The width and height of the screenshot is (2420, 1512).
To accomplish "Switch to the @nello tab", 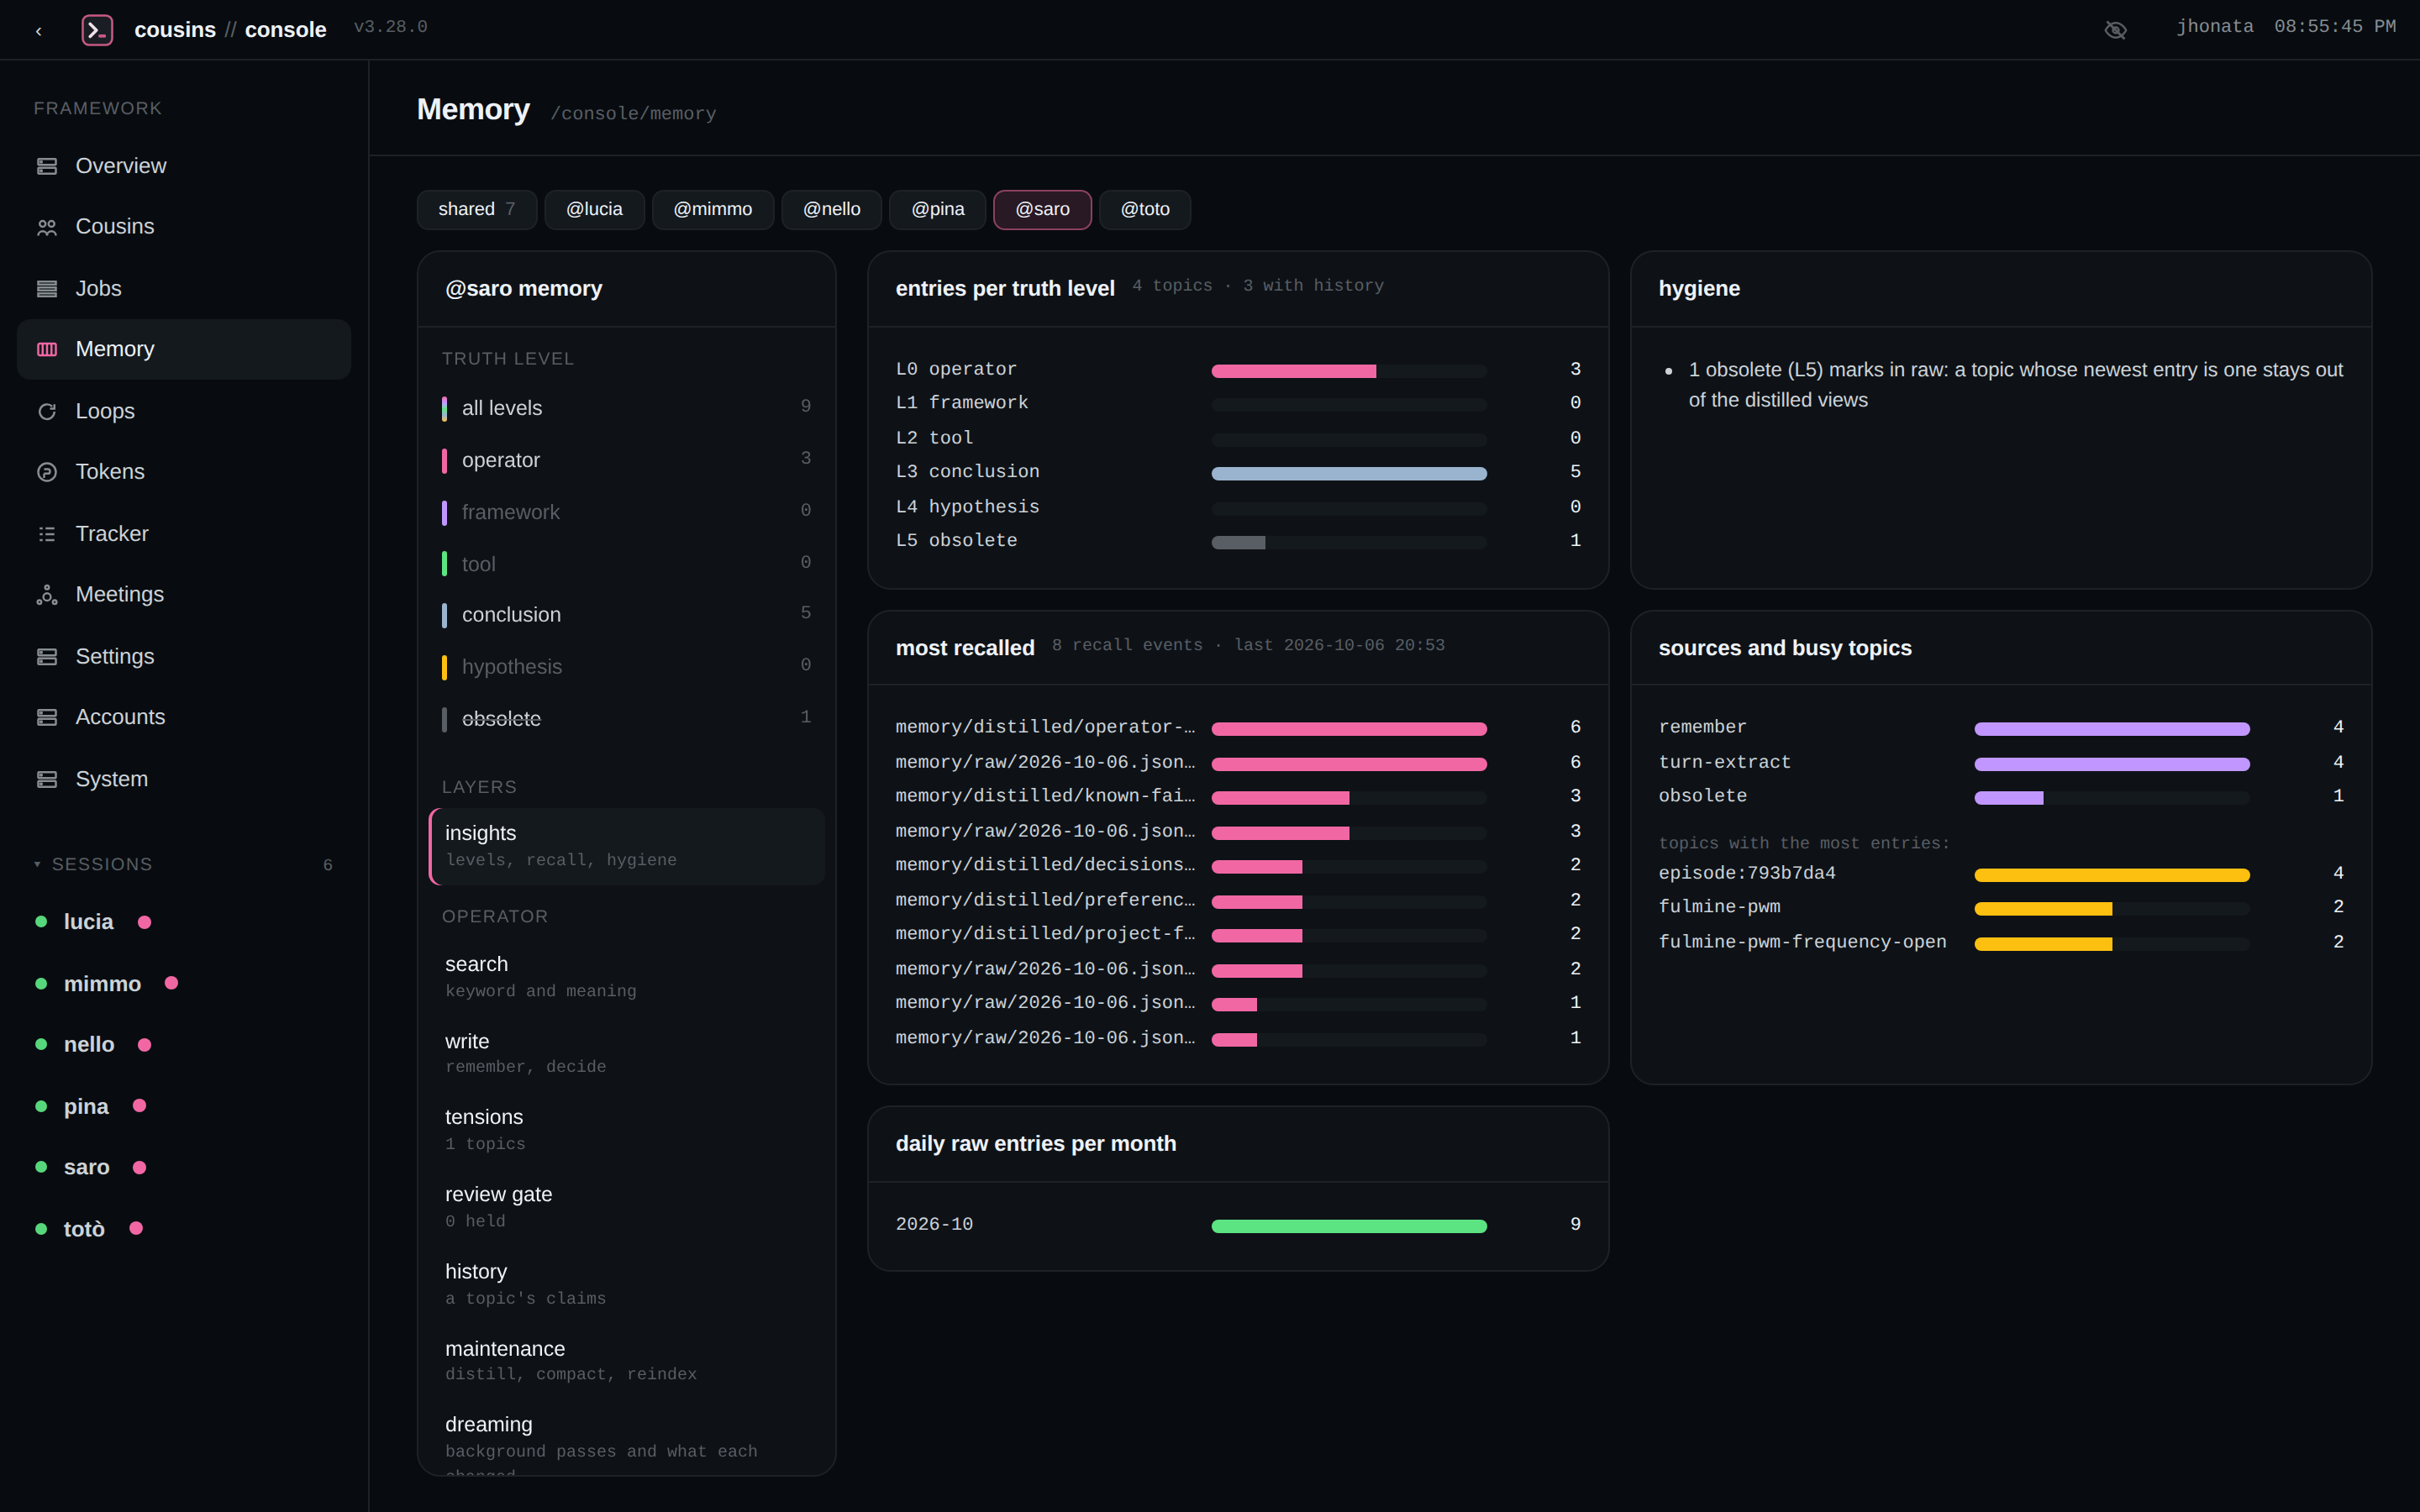I will pyautogui.click(x=832, y=209).
